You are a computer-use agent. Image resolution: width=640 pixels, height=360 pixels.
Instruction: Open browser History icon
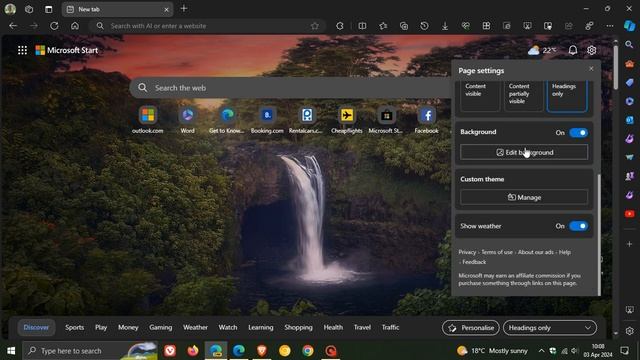[424, 26]
